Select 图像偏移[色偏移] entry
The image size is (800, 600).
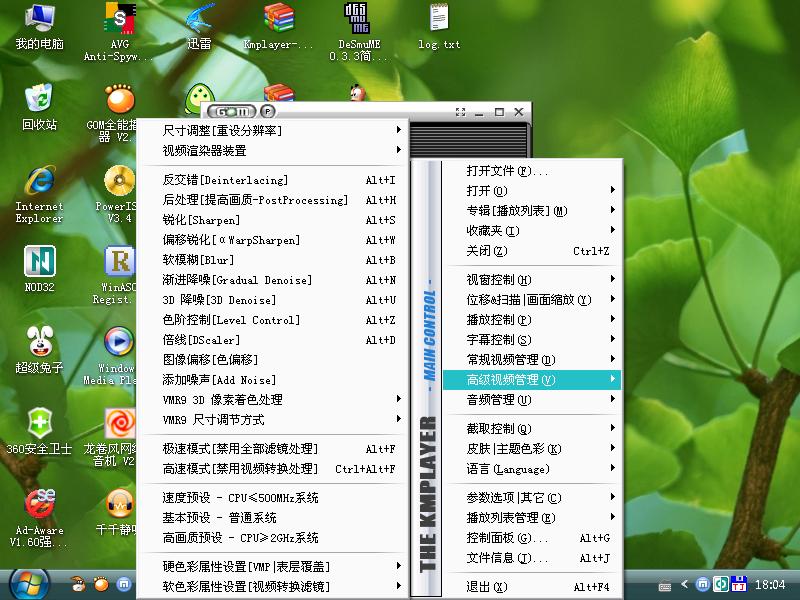pos(273,360)
